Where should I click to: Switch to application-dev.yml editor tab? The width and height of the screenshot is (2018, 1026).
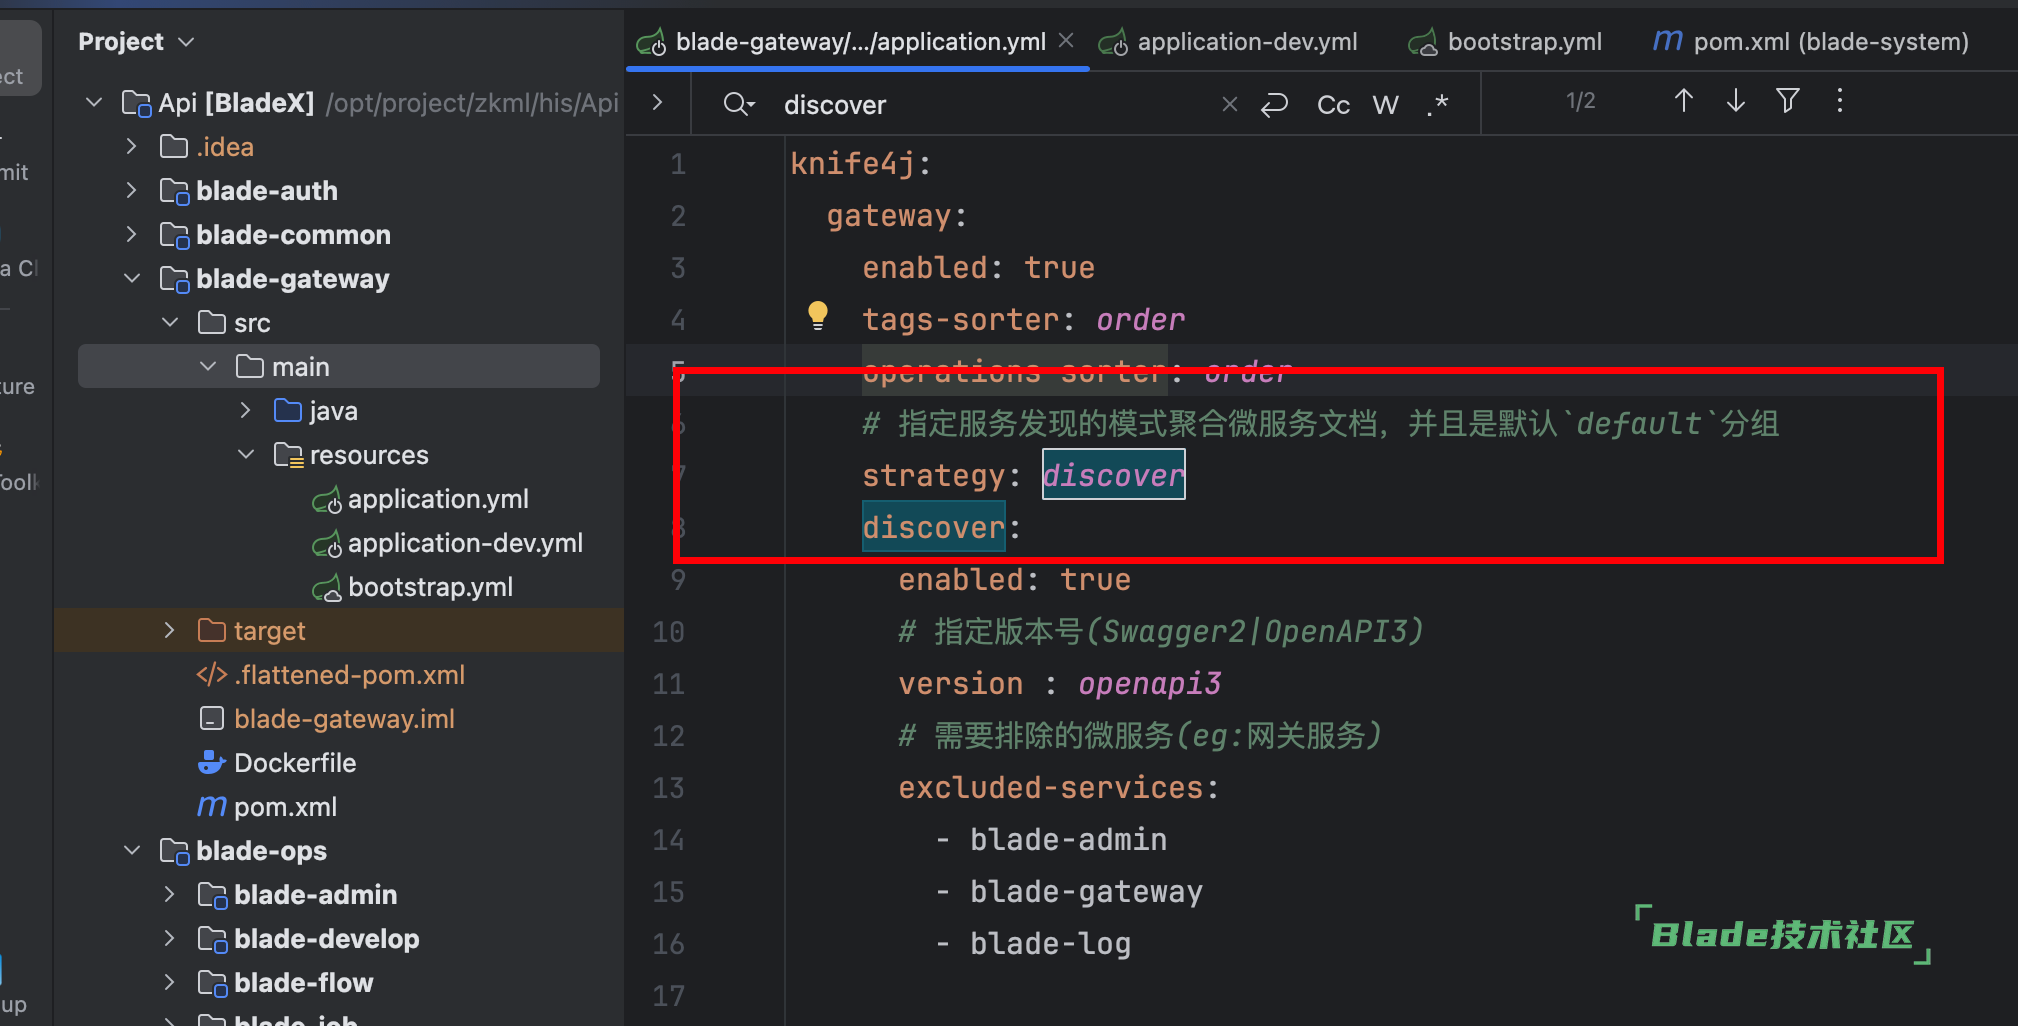pyautogui.click(x=1247, y=42)
